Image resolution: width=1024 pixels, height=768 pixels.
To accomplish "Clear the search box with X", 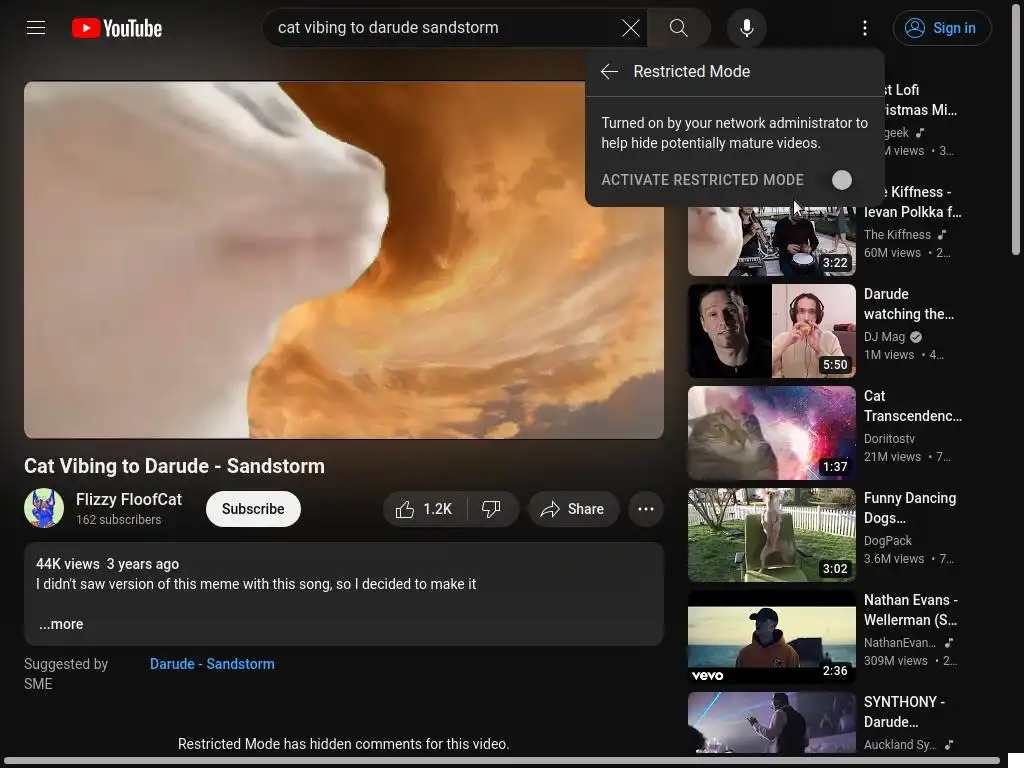I will tap(631, 27).
